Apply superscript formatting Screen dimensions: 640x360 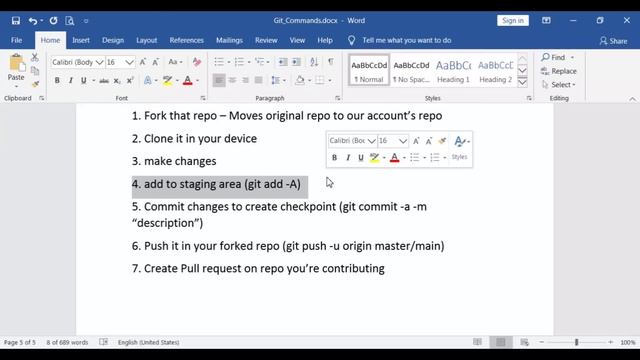(x=130, y=81)
